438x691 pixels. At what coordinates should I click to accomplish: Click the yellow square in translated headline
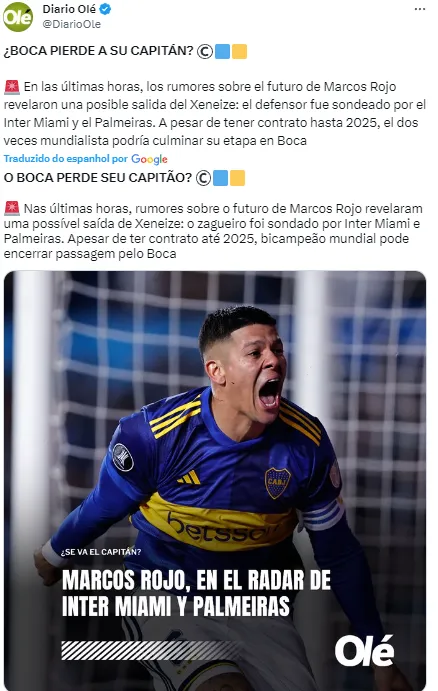point(237,178)
